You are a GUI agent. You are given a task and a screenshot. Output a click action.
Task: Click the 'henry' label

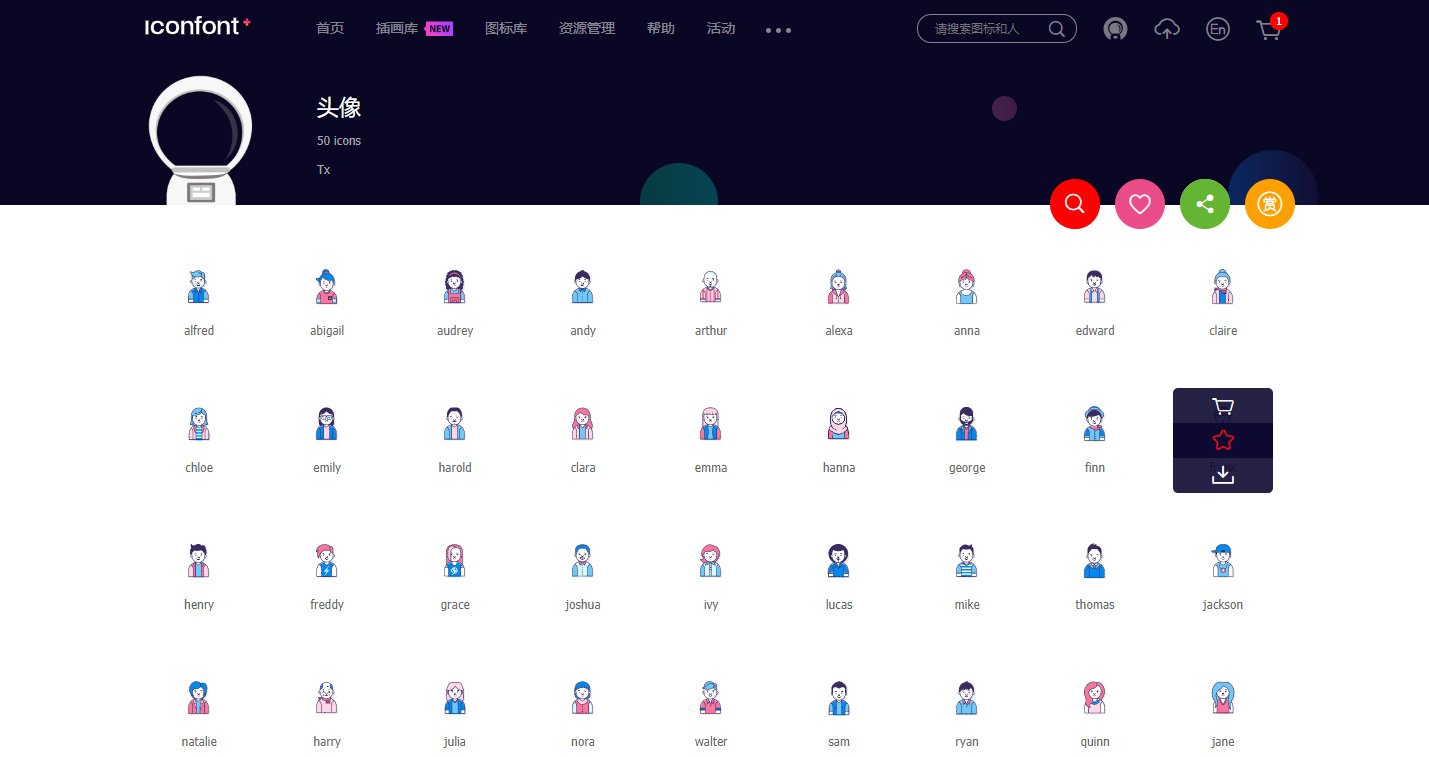tap(199, 605)
